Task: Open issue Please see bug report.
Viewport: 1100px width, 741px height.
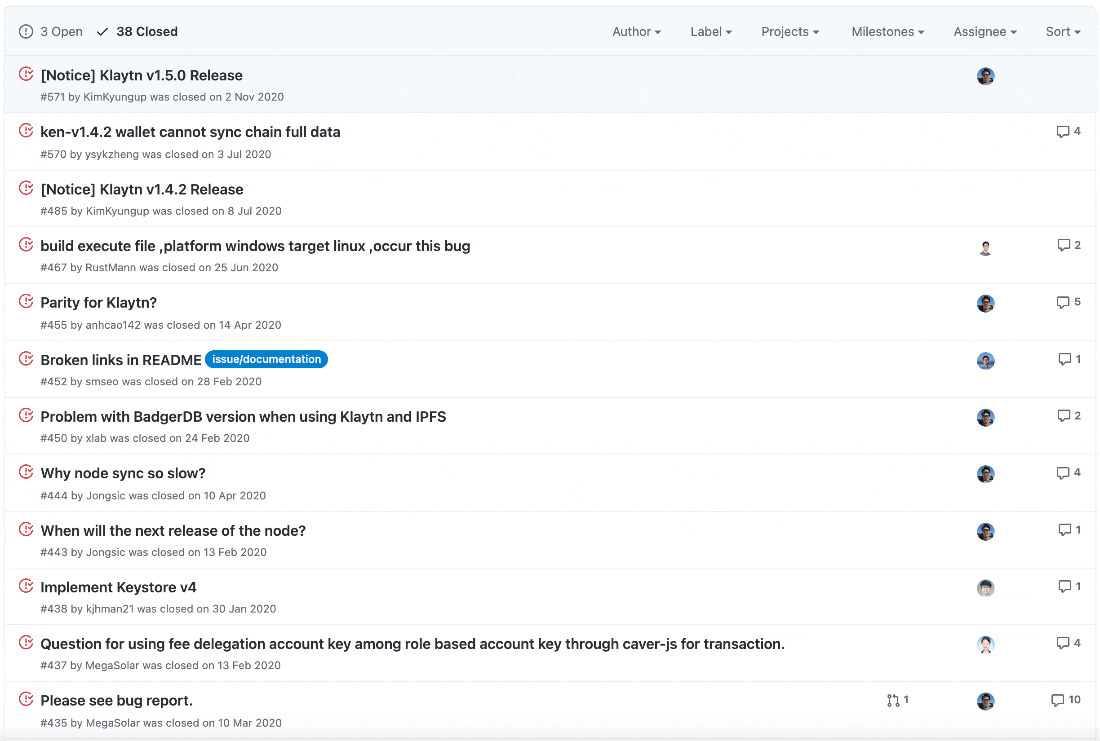Action: (x=116, y=700)
